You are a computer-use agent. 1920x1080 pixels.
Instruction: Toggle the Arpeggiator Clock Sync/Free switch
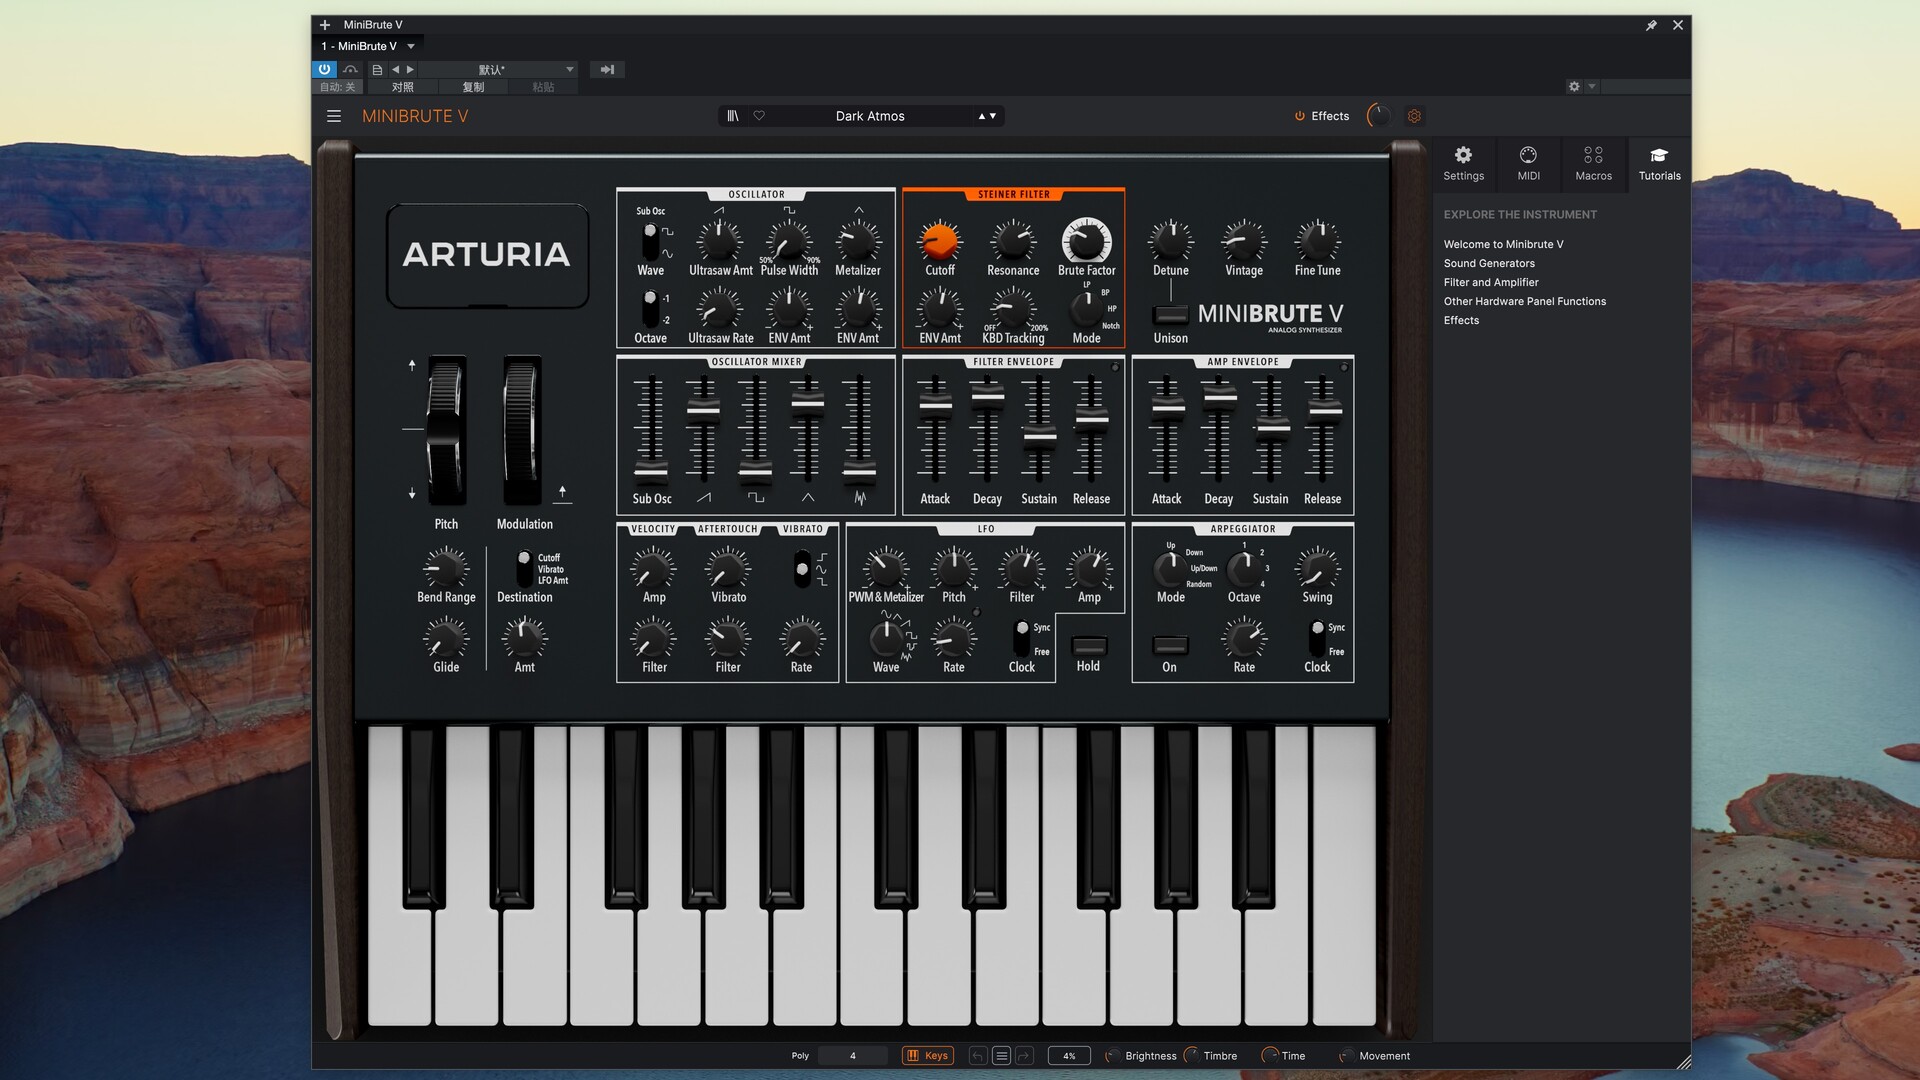(x=1317, y=638)
